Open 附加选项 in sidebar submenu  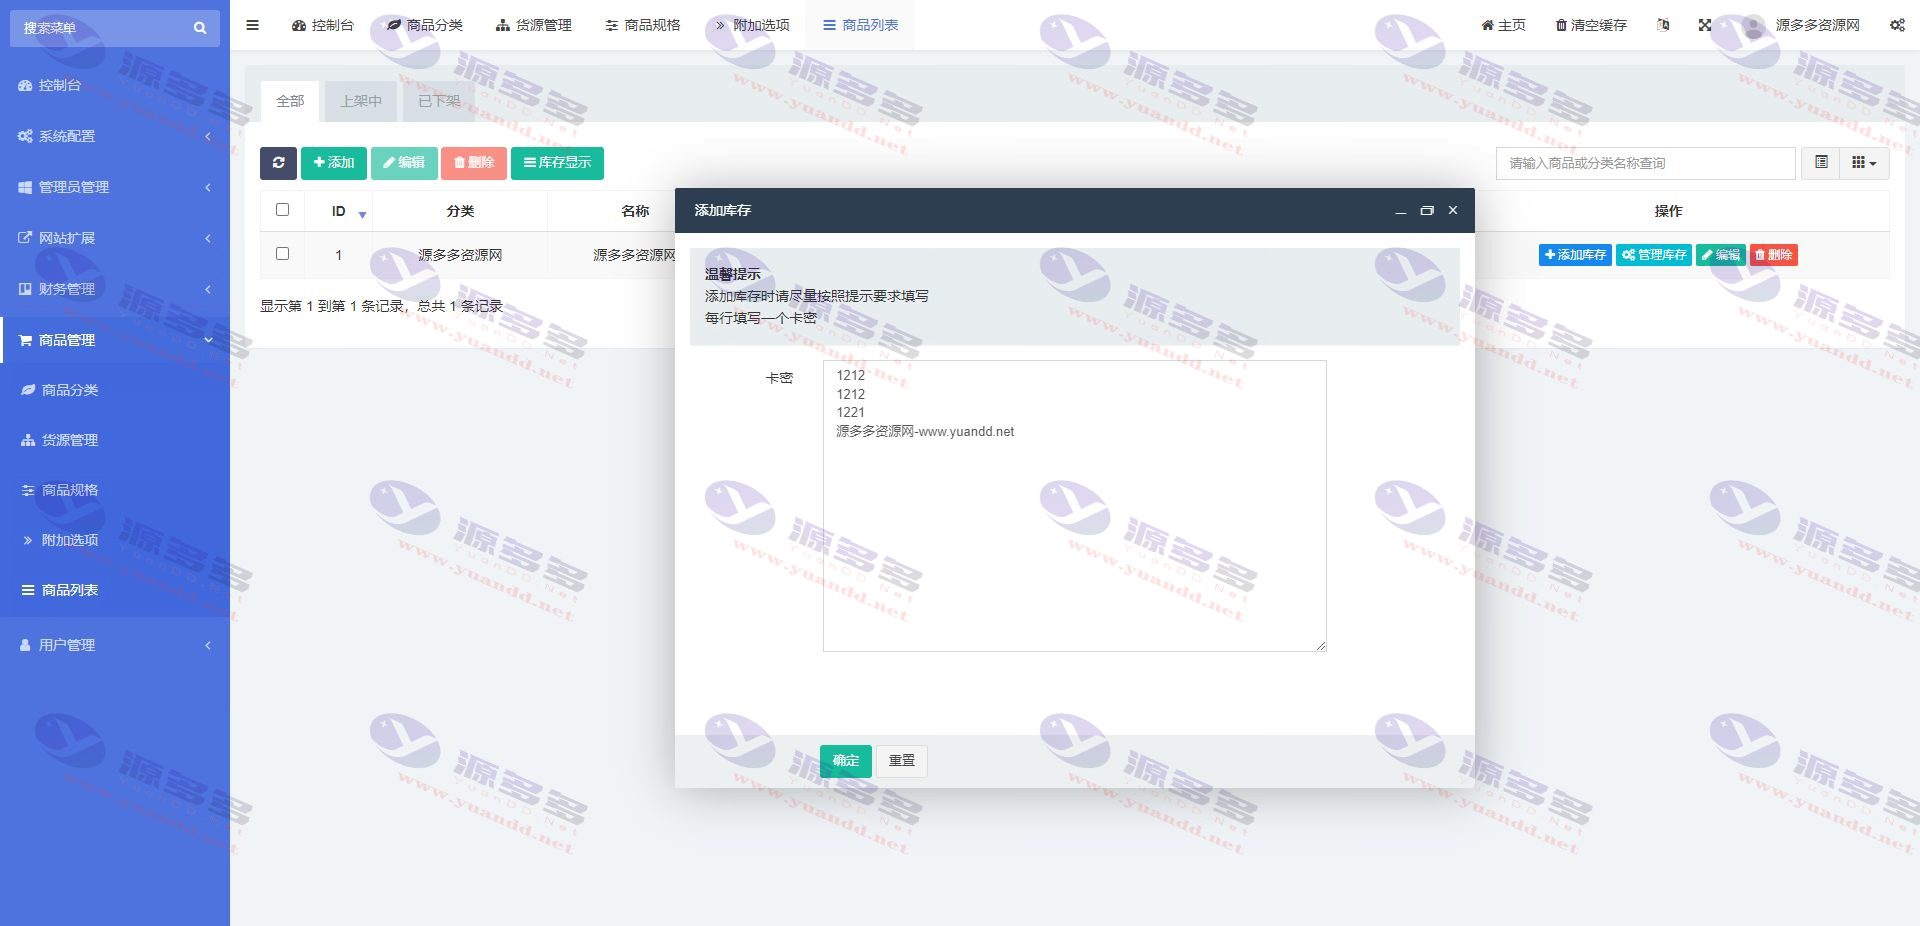(115, 540)
